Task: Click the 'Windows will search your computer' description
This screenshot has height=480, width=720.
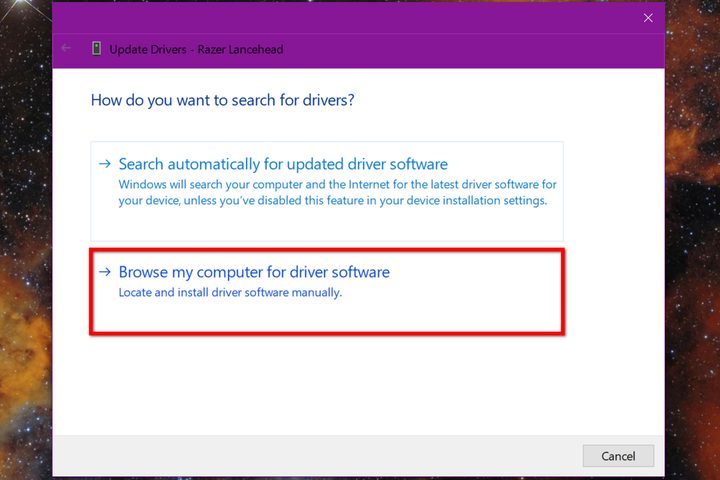Action: [338, 192]
